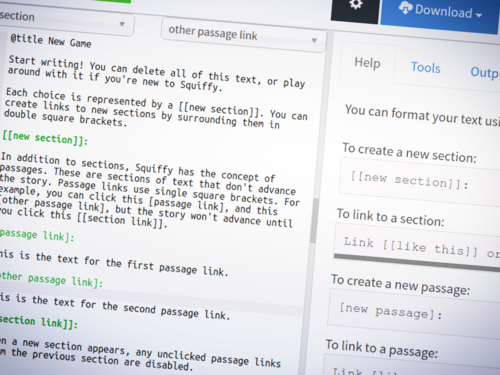The width and height of the screenshot is (500, 375).
Task: Click 'Start writing! You can delete' line
Action: coord(157,71)
